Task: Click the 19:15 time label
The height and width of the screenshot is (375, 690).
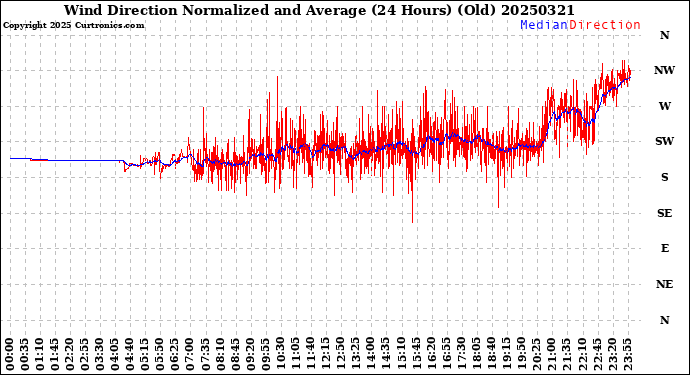Action: pyautogui.click(x=507, y=354)
